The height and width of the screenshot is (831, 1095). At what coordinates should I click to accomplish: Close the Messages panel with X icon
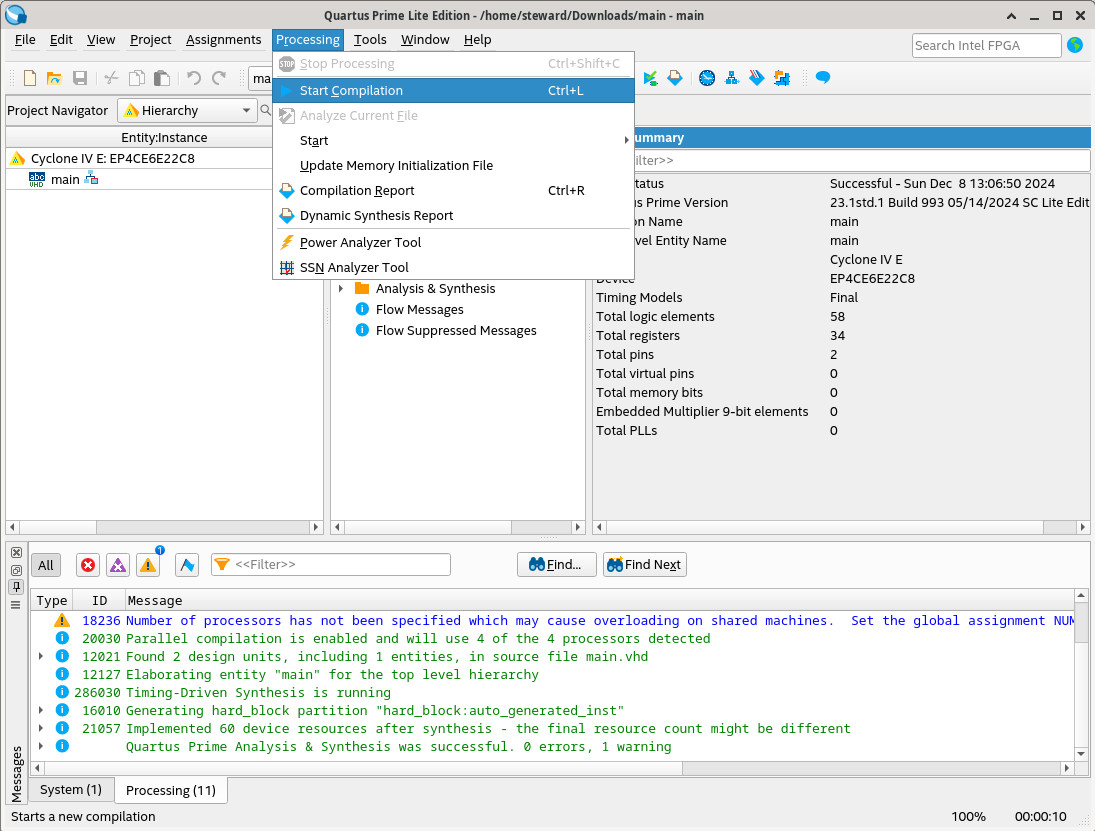(x=16, y=552)
